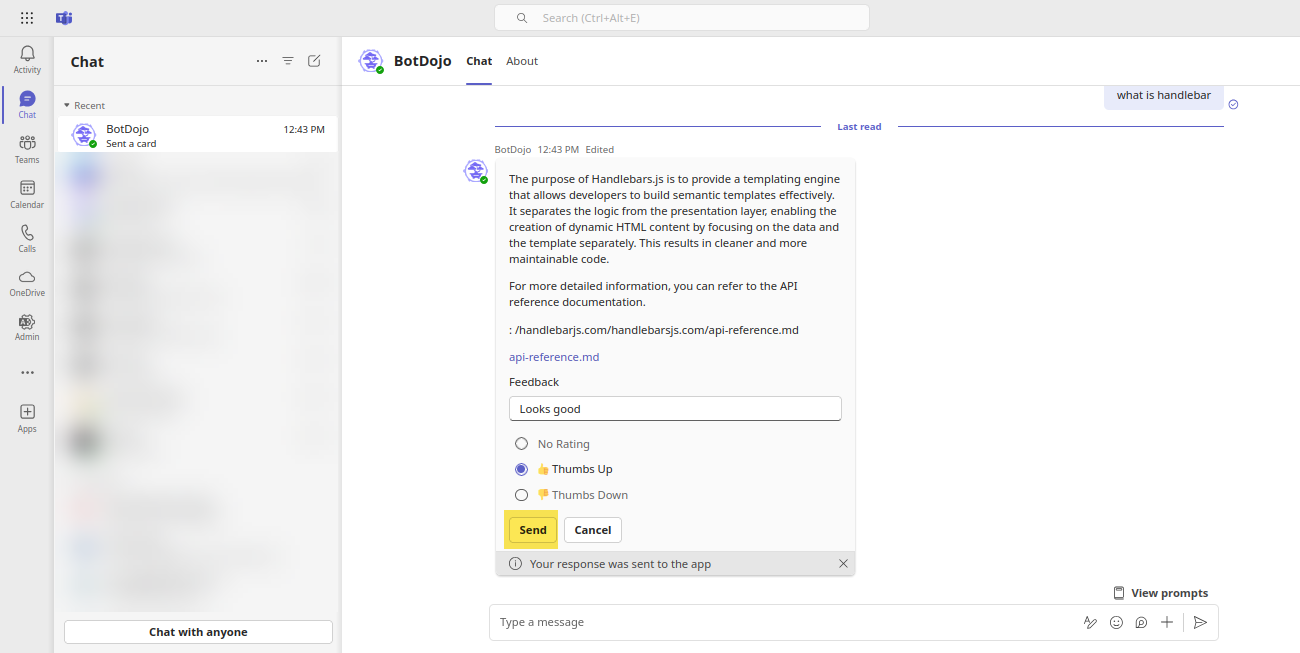The image size is (1300, 653).
Task: Click the 'what is handlebar' sent message
Action: click(1164, 95)
